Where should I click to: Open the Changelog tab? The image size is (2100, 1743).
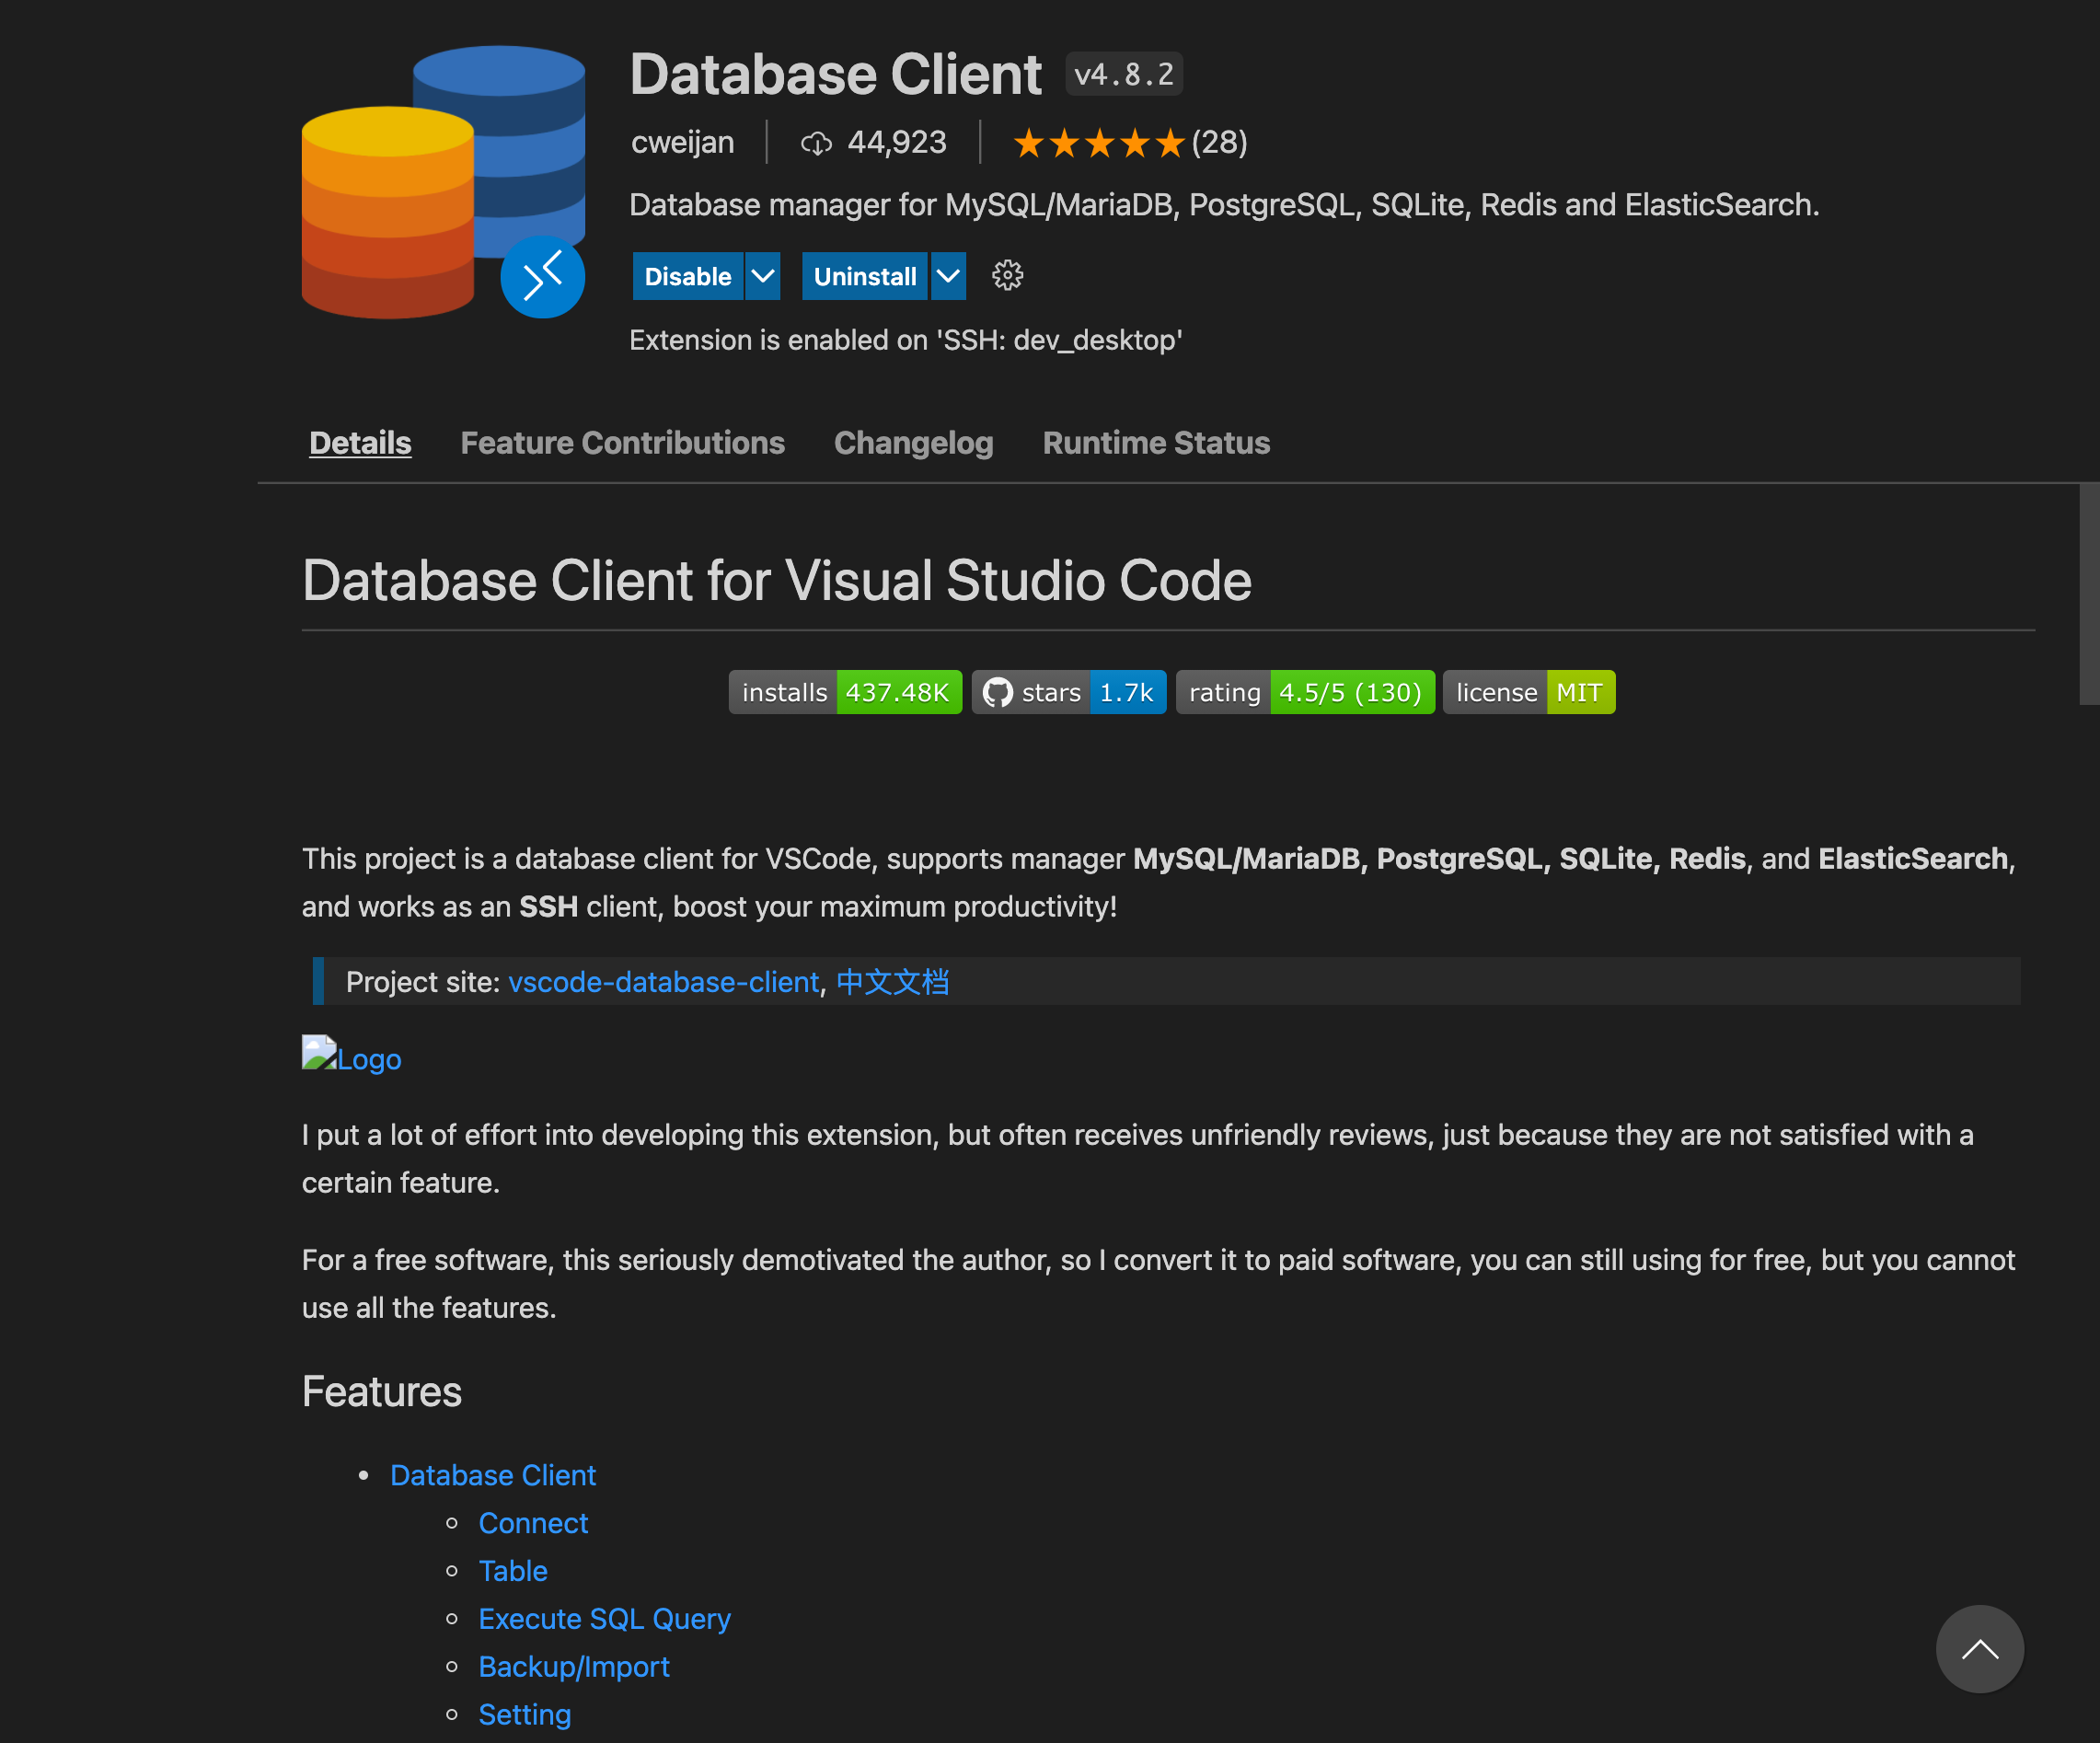tap(913, 443)
